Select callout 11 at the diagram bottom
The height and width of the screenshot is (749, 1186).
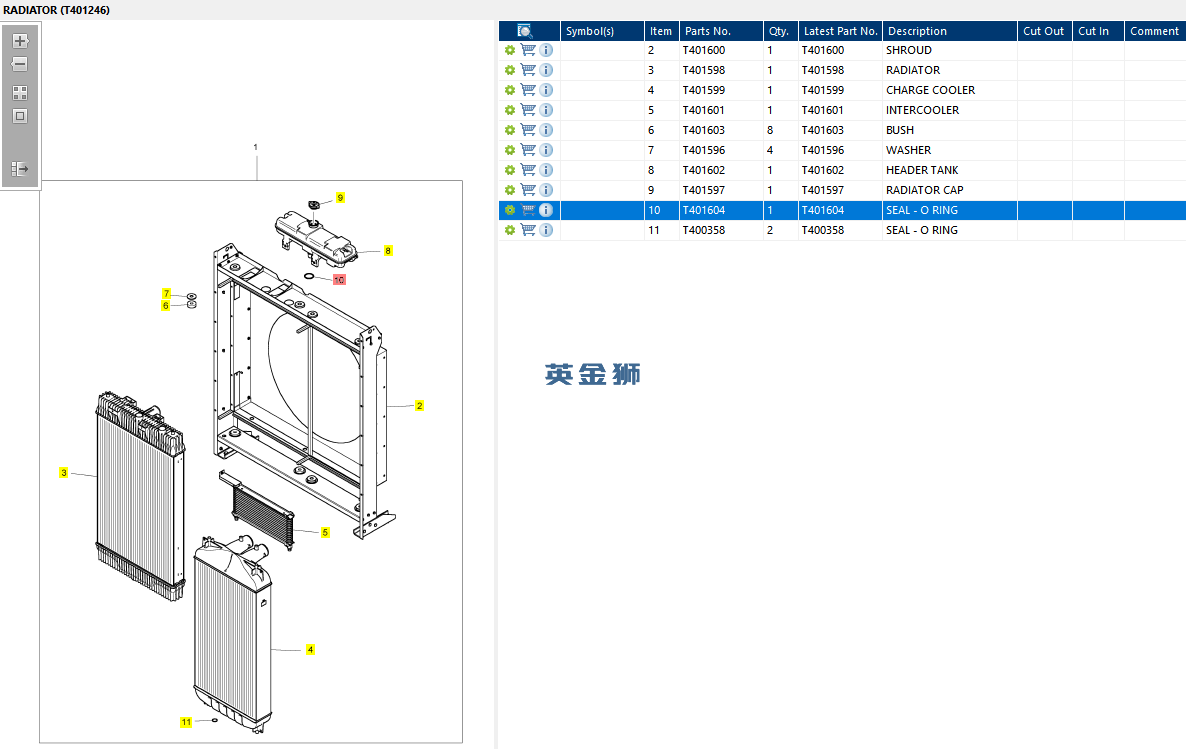(x=186, y=722)
